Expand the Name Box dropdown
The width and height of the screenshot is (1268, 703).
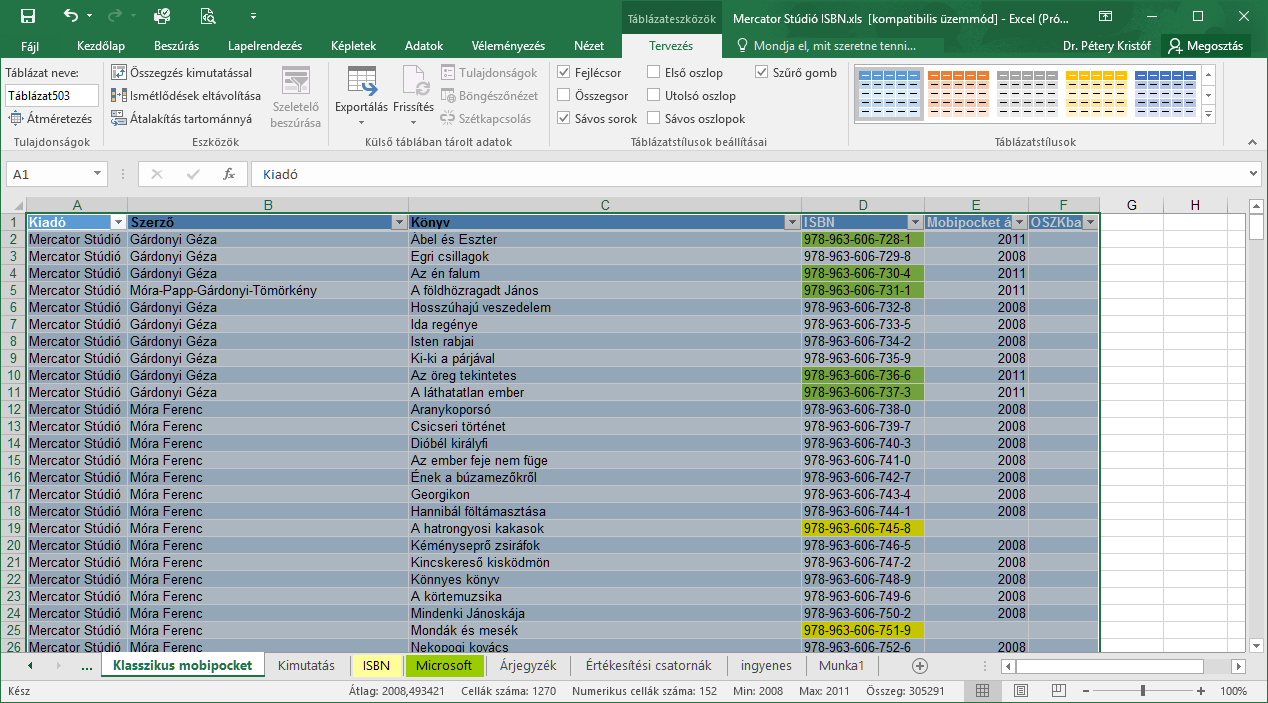pyautogui.click(x=97, y=174)
